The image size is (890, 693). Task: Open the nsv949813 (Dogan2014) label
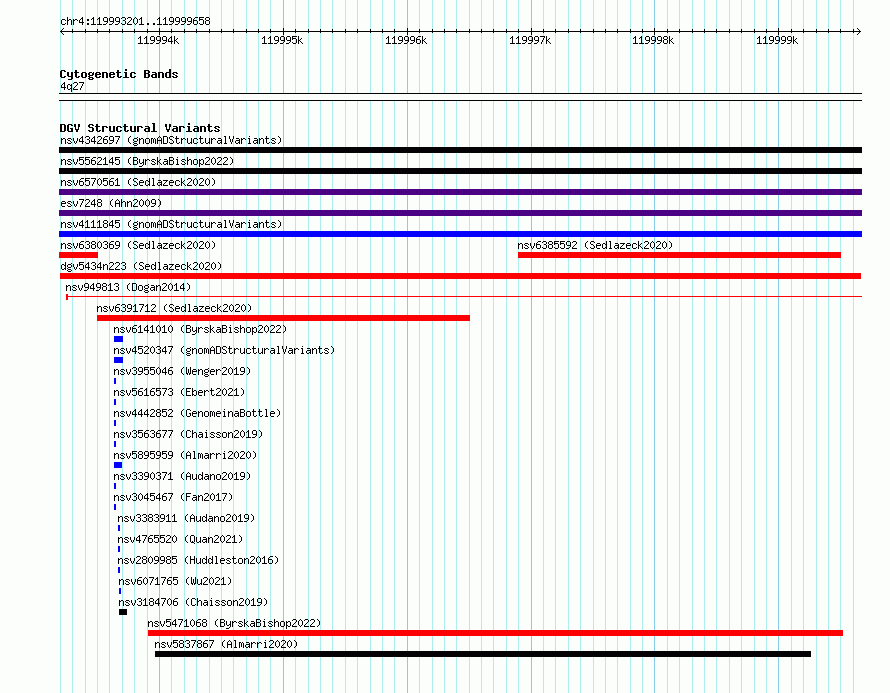128,287
